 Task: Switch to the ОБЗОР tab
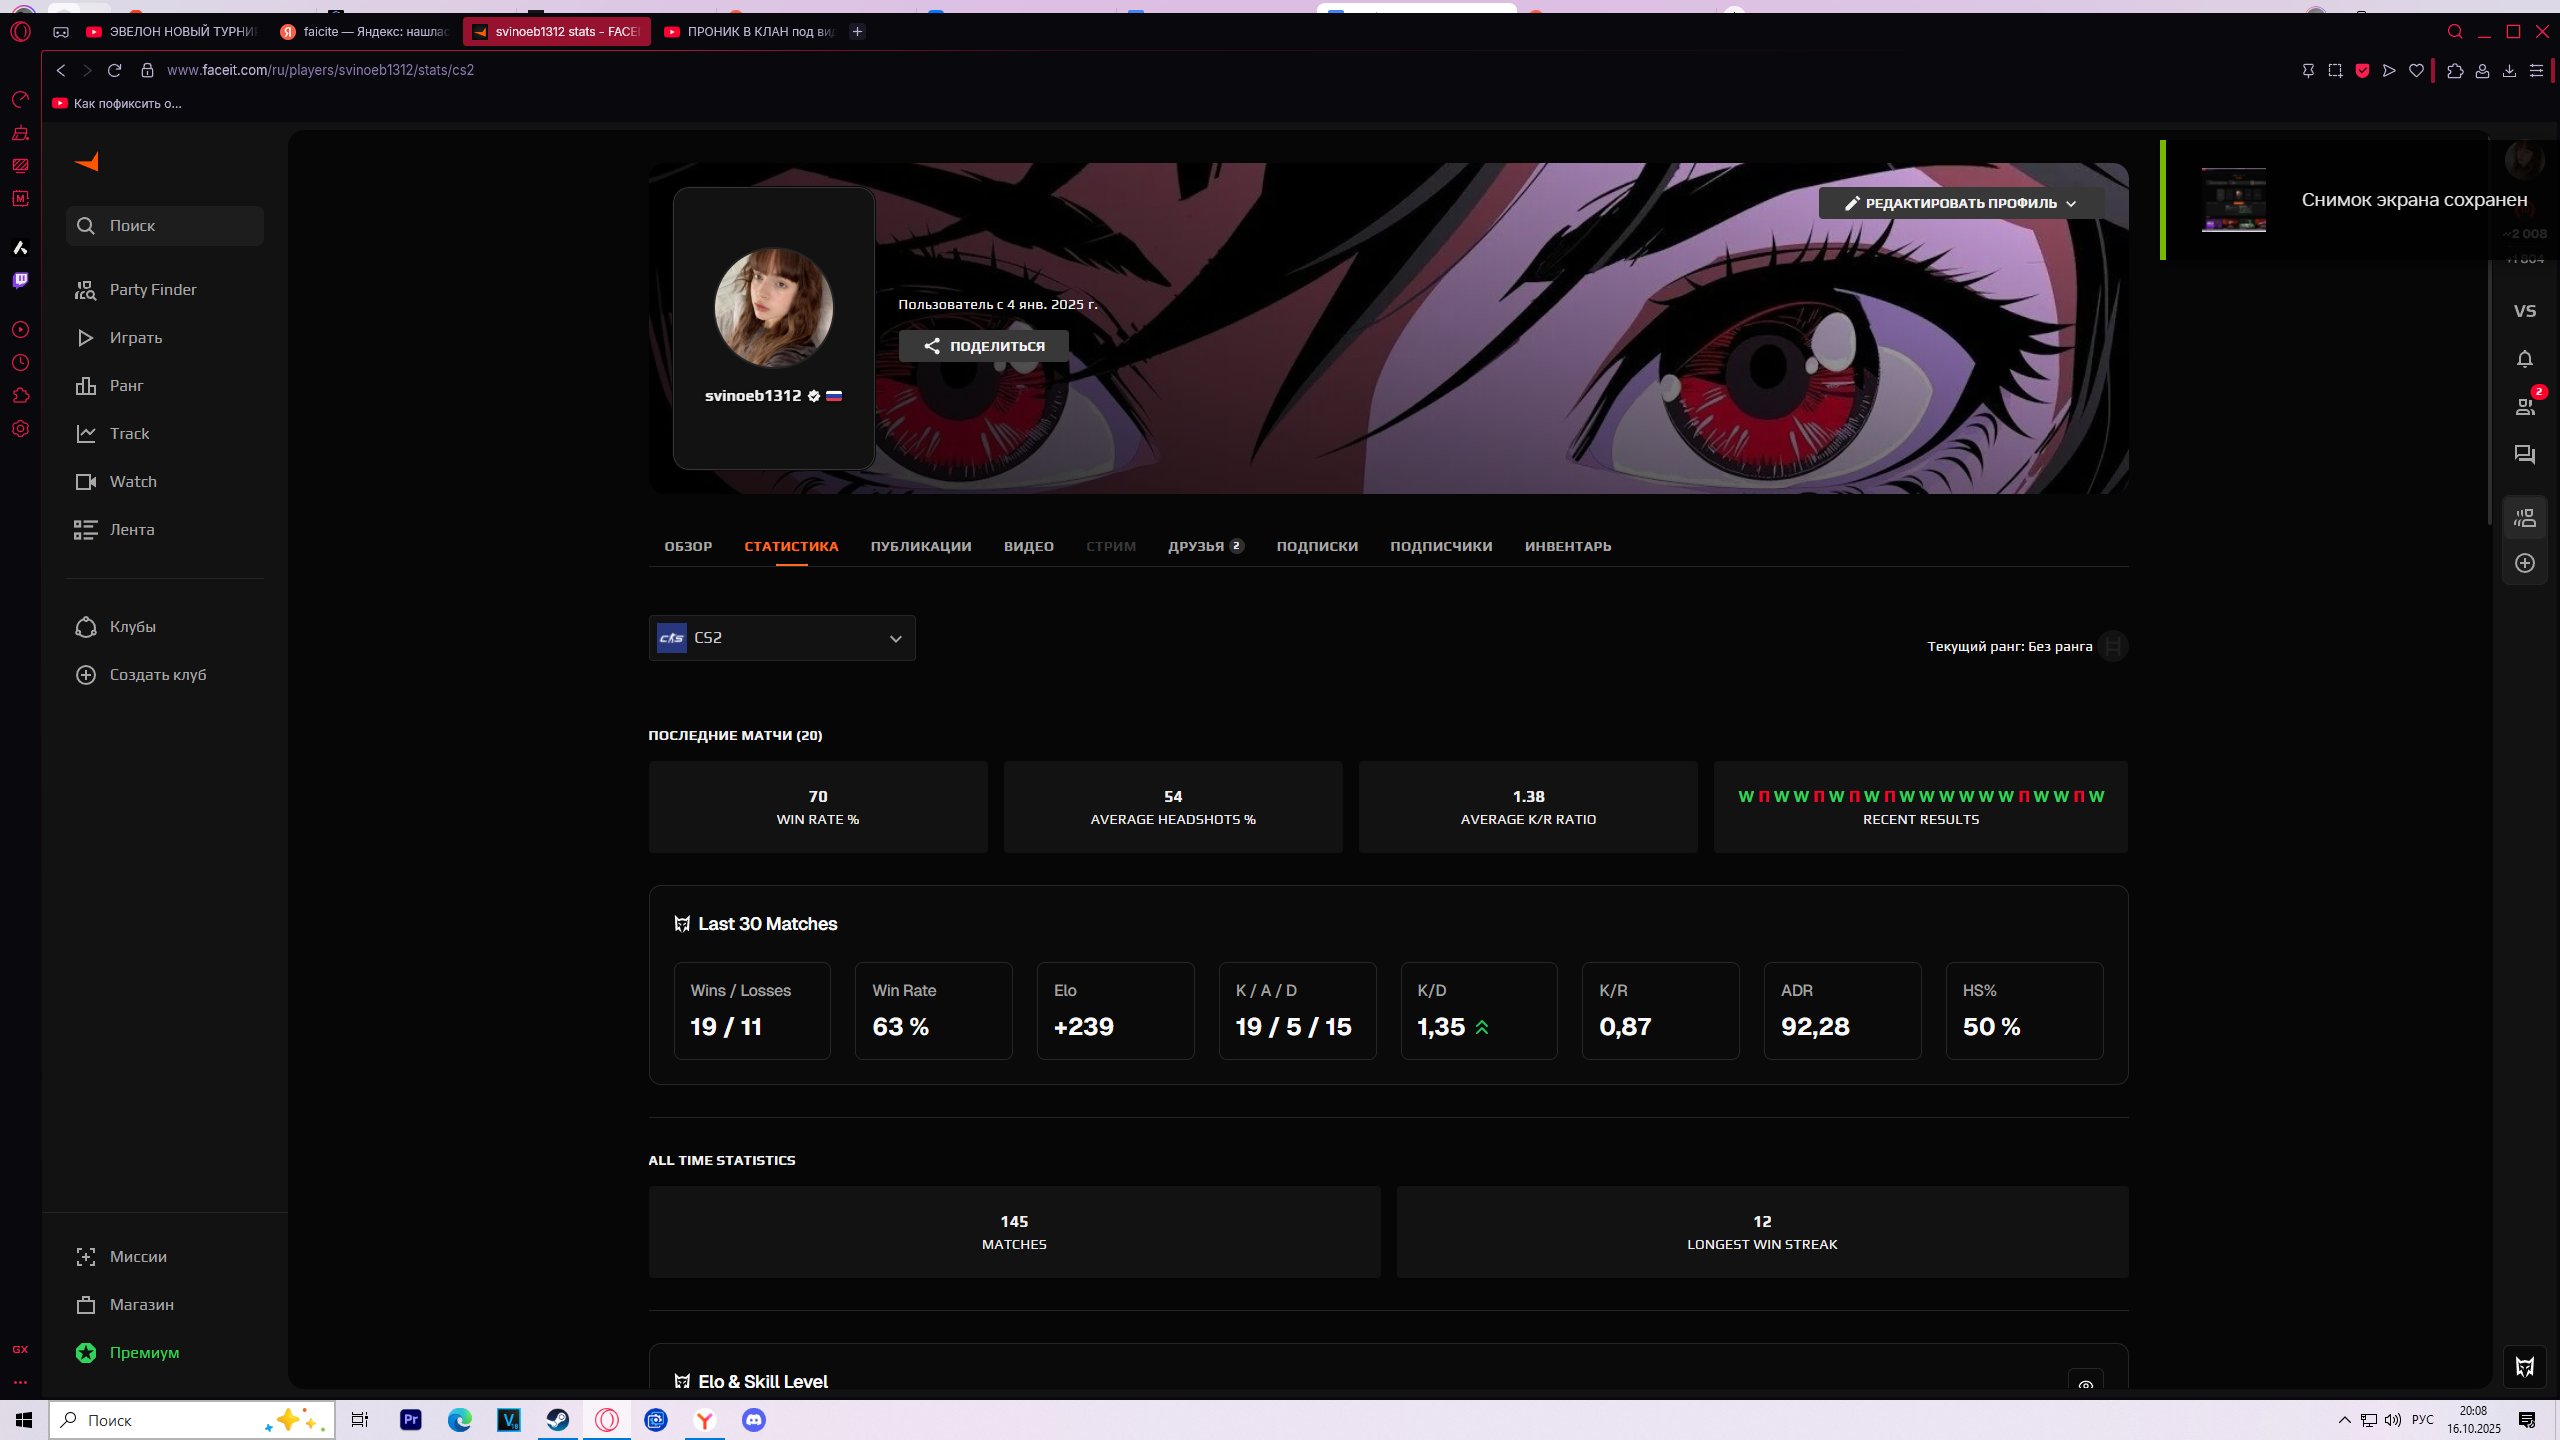point(688,547)
